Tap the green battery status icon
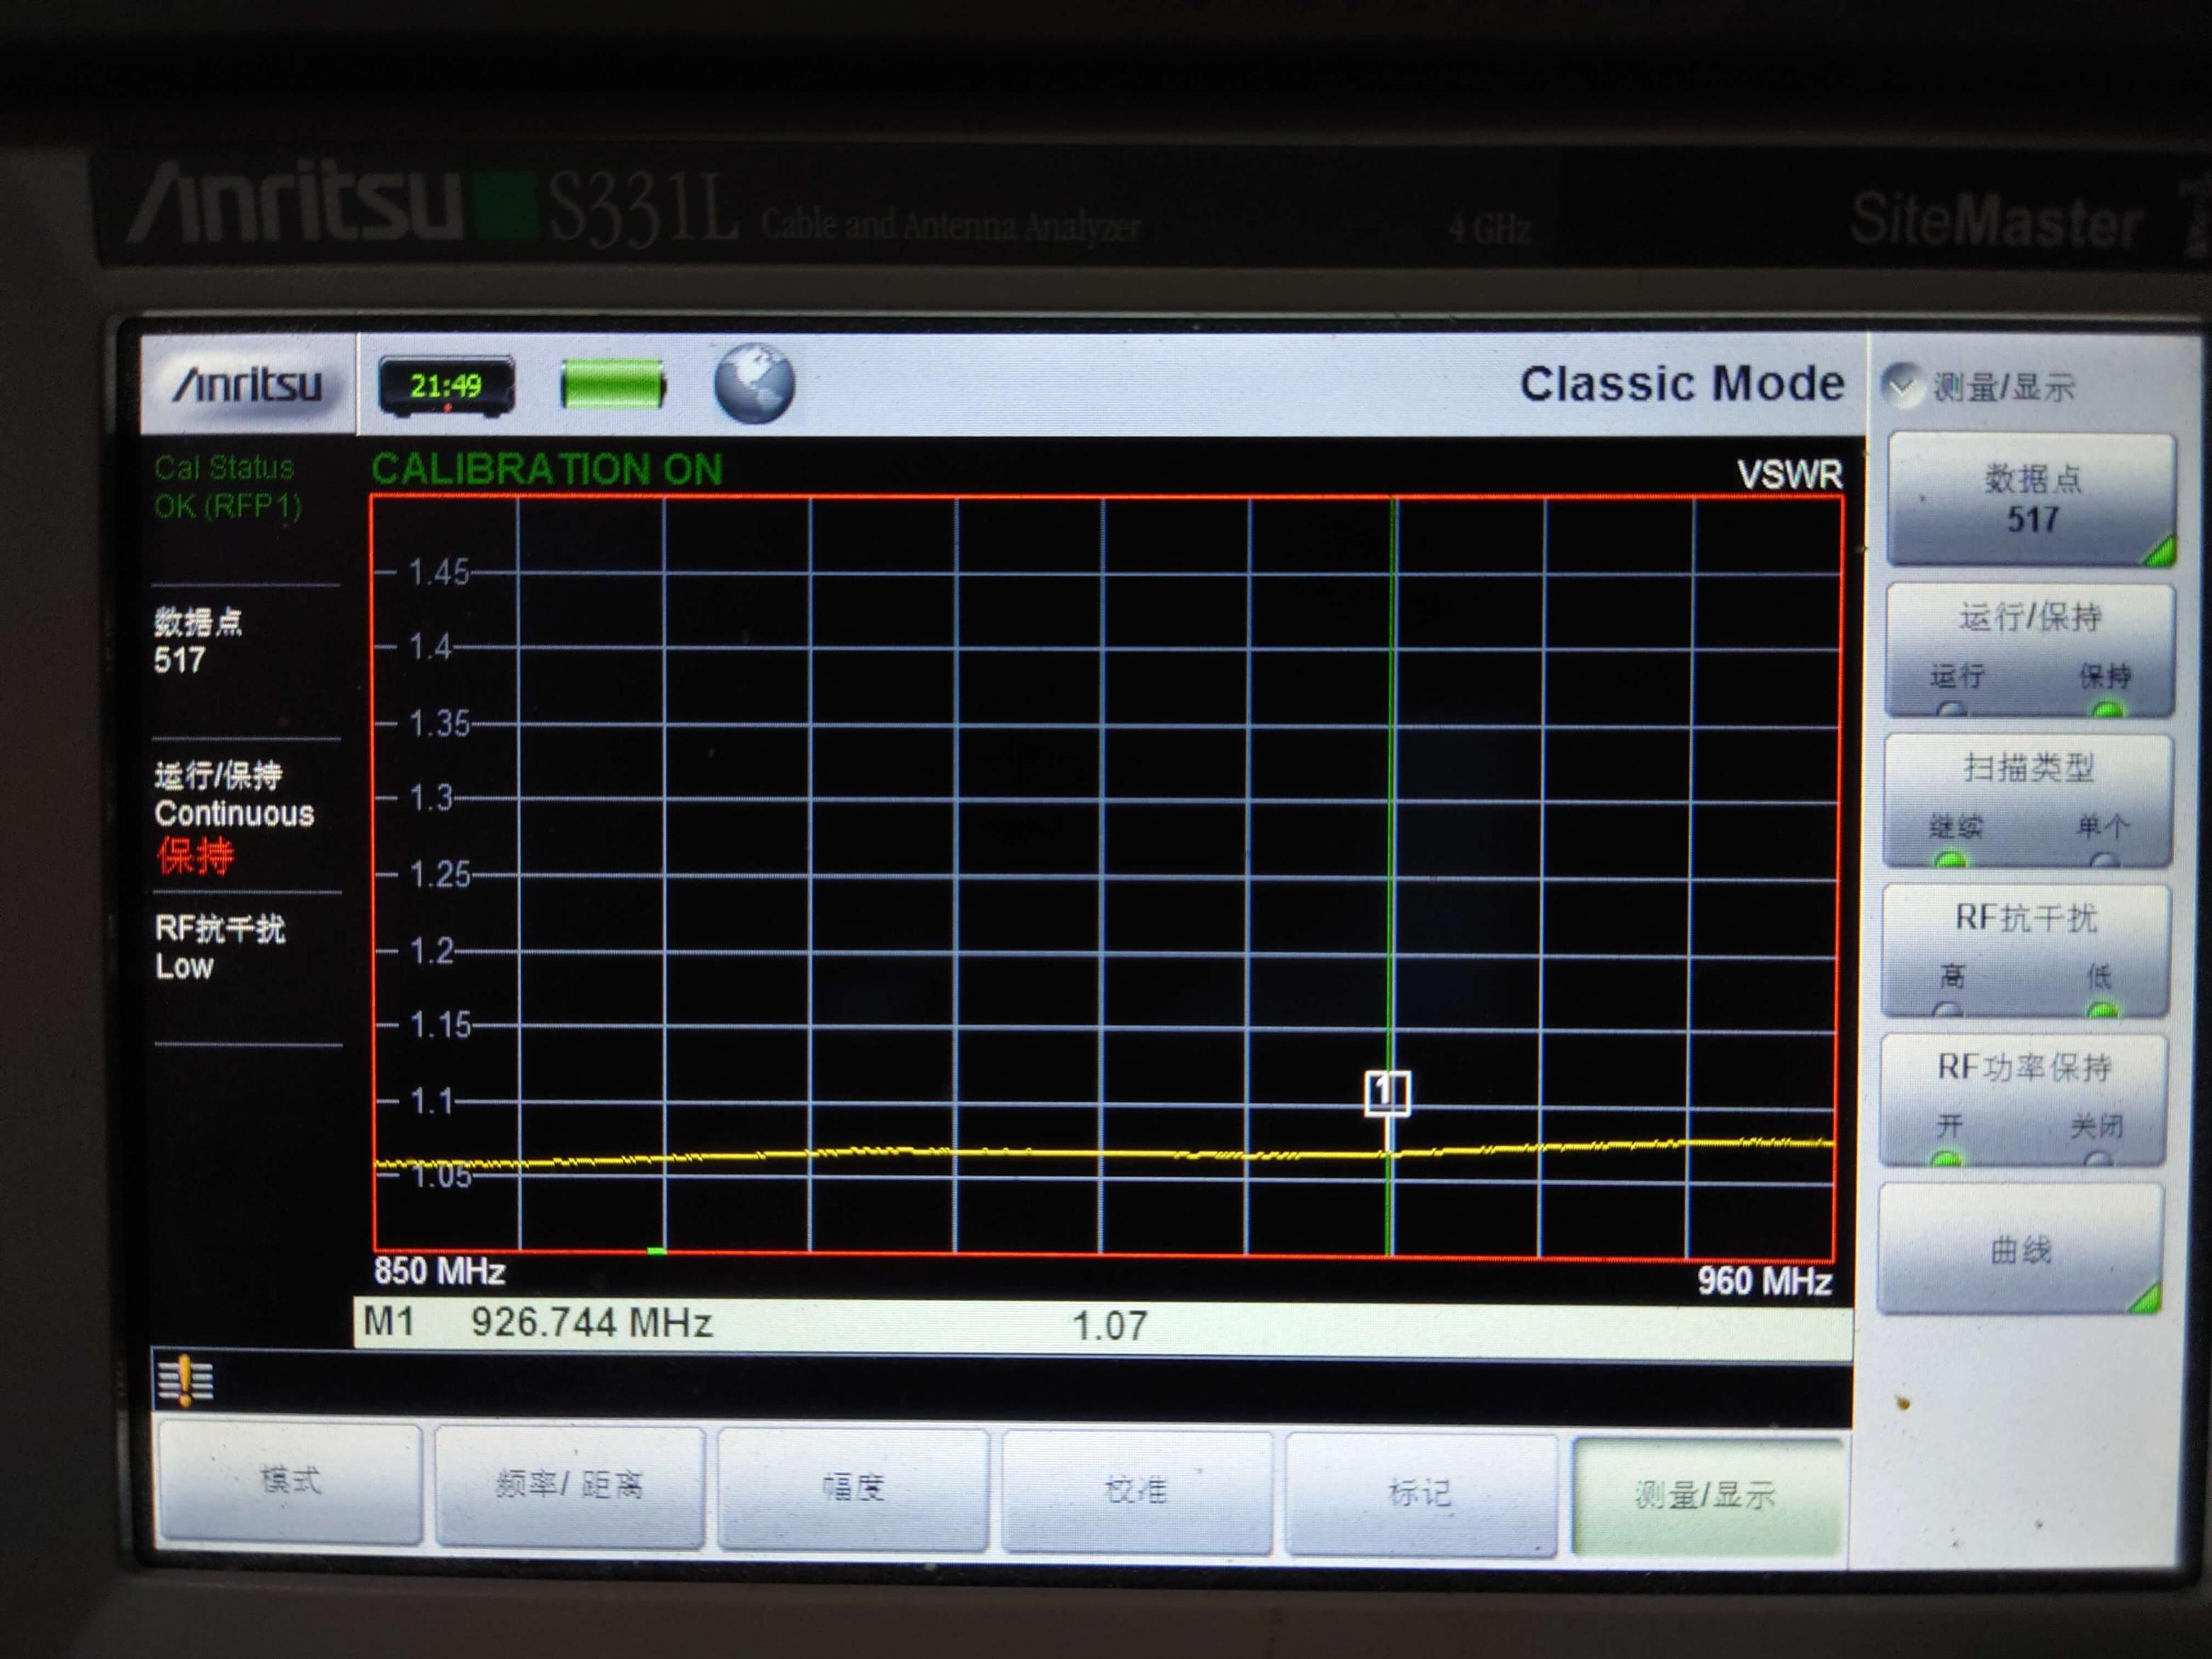Screen dimensions: 2212x1659 pyautogui.click(x=612, y=385)
